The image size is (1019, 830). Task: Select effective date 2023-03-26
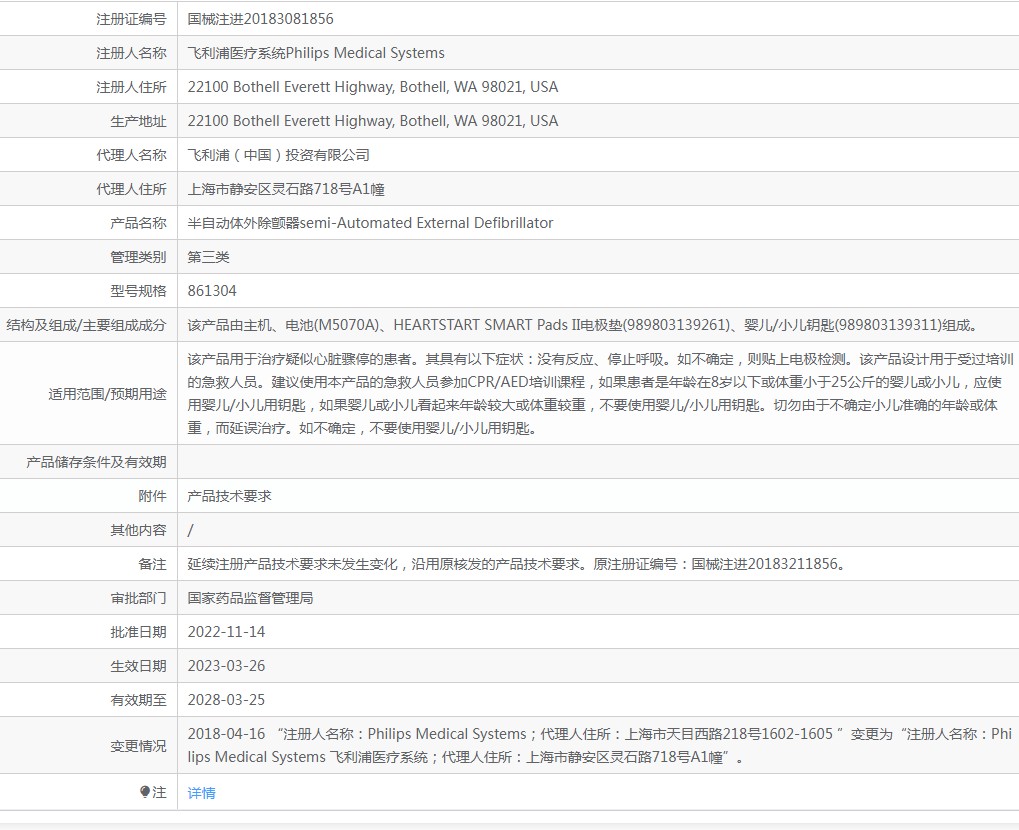pos(226,666)
